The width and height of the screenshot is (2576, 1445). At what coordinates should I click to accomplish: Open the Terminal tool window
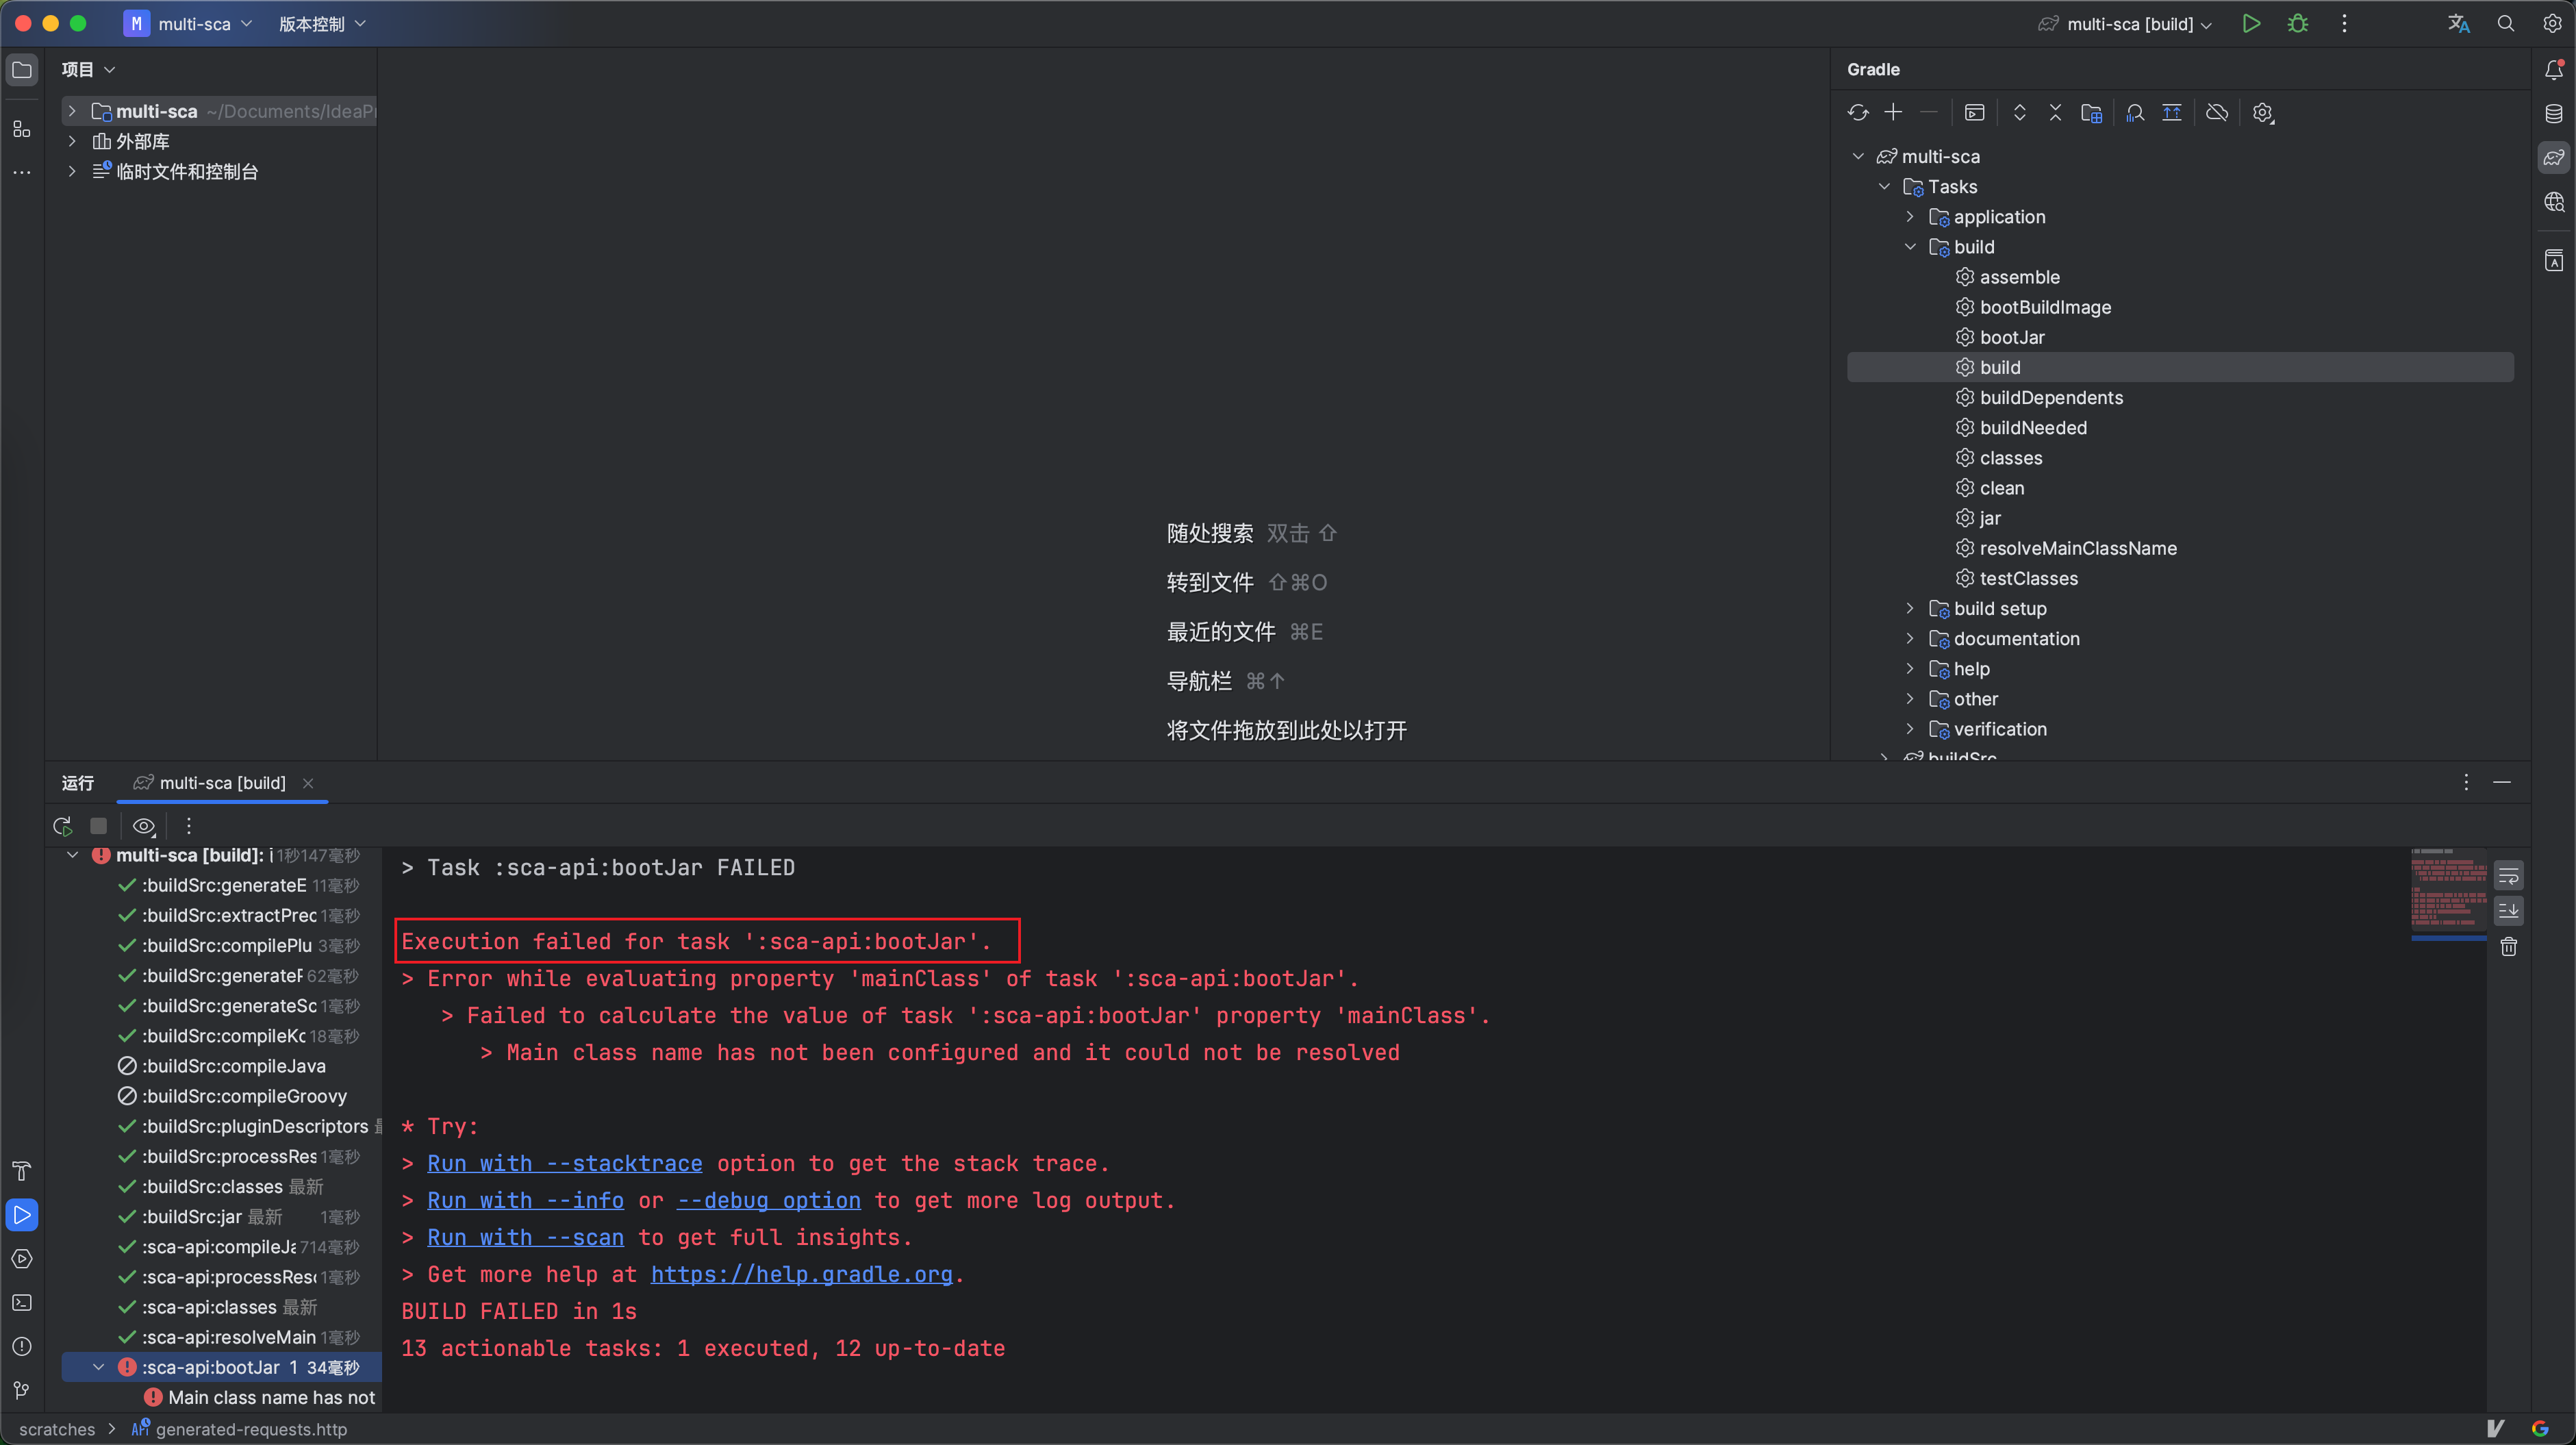tap(22, 1302)
